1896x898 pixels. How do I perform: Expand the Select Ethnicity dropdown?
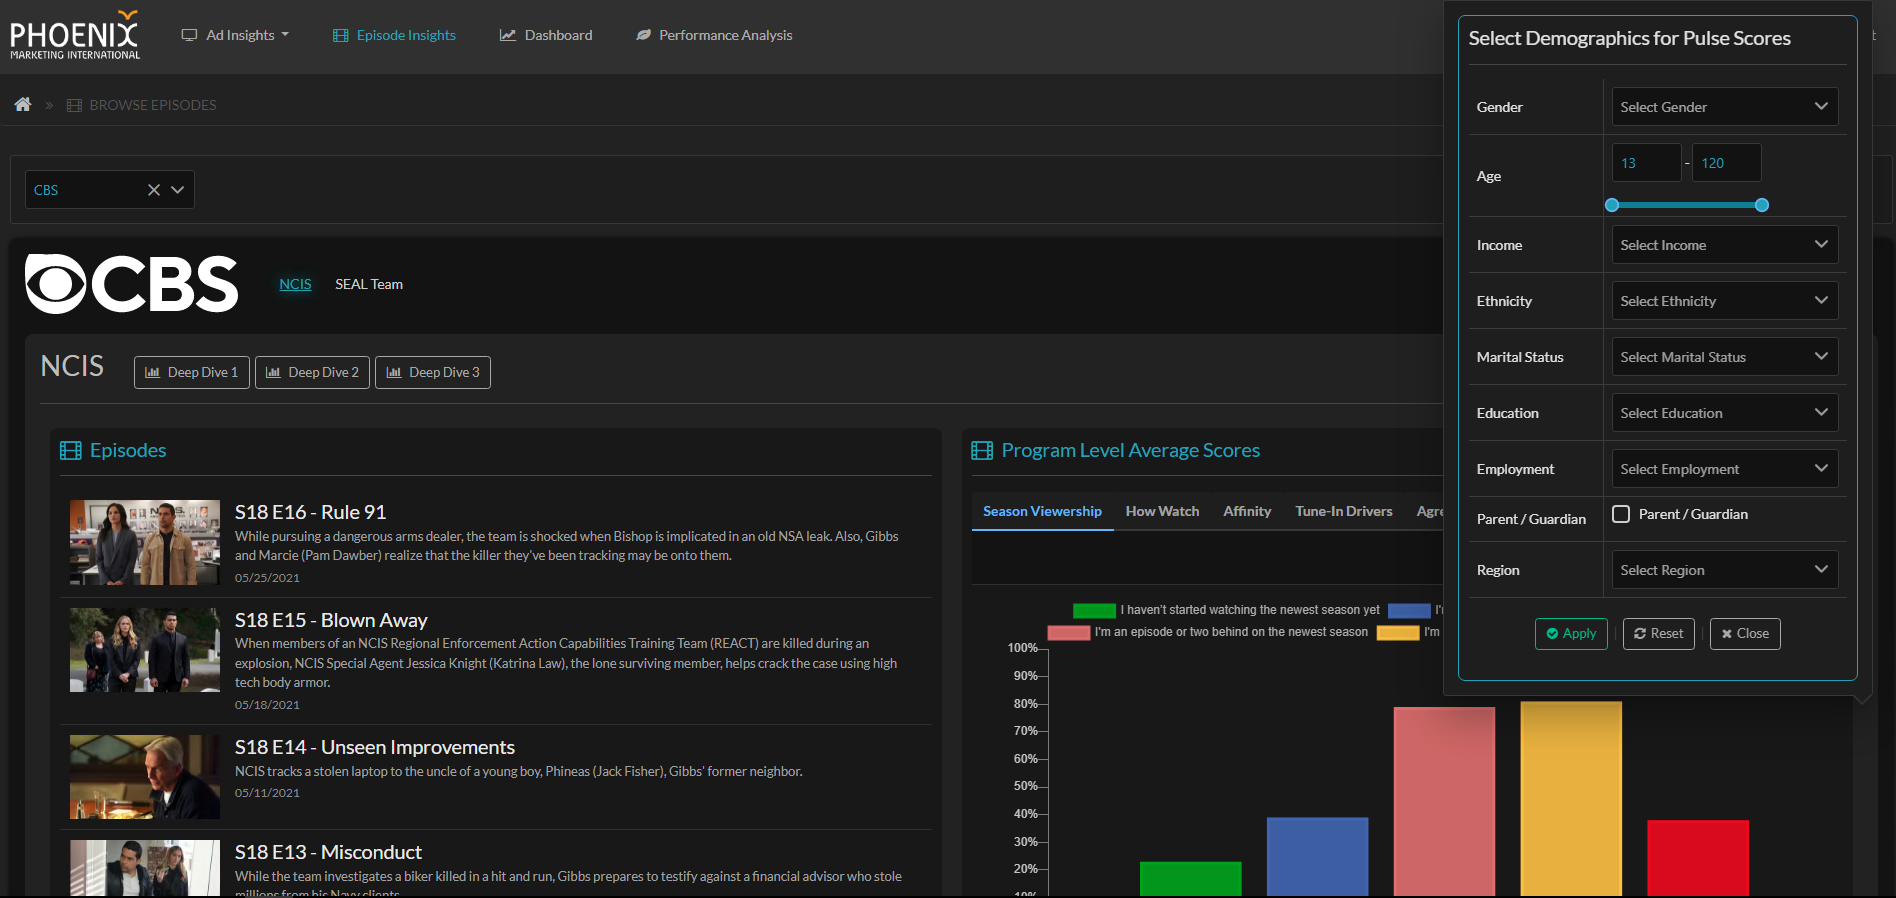(x=1725, y=301)
